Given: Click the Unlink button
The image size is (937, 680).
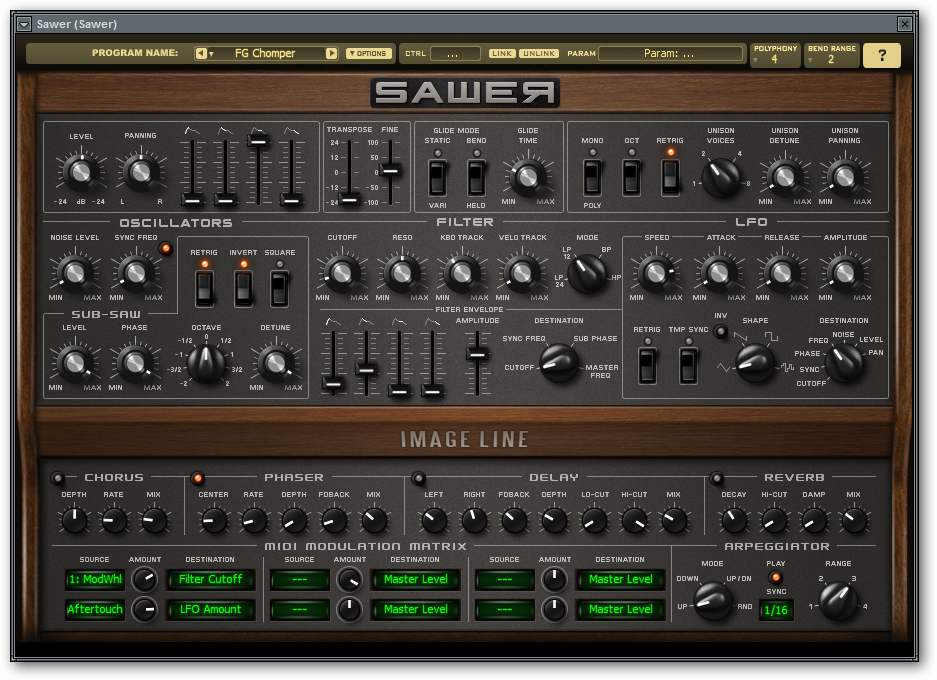Looking at the screenshot, I should pos(539,54).
